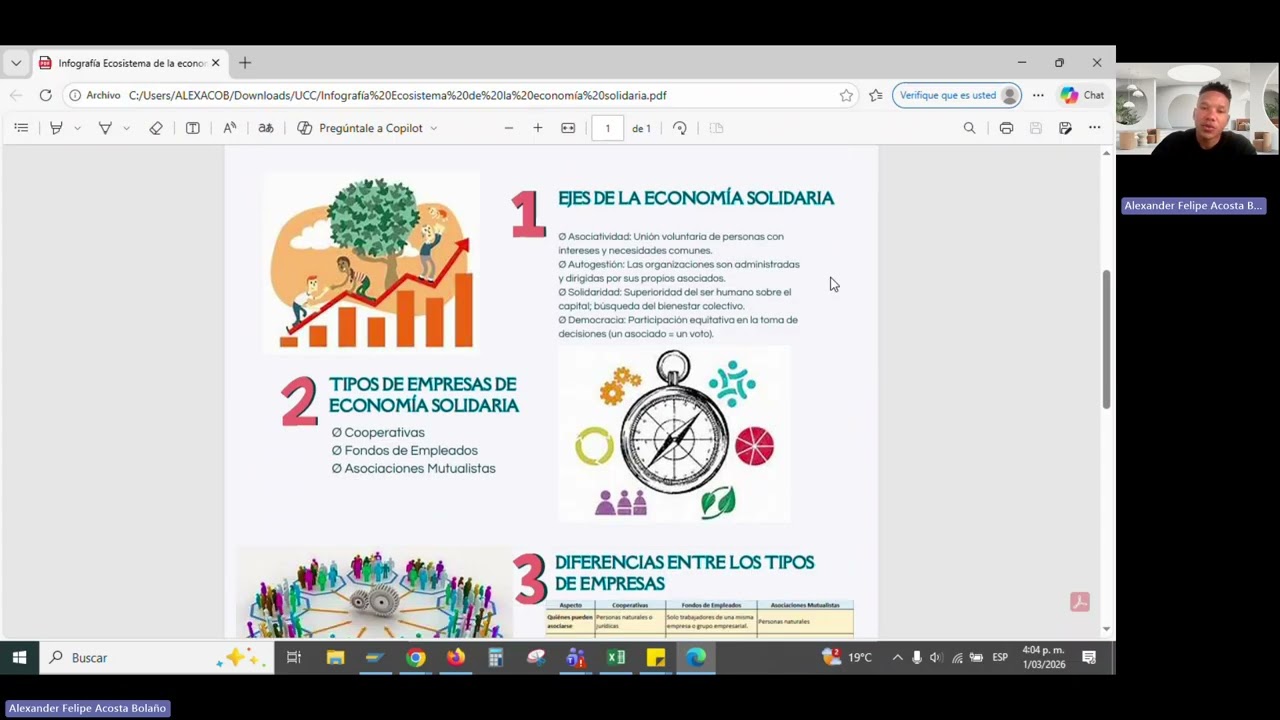1280x720 pixels.
Task: Click the address bar file path
Action: pos(397,95)
